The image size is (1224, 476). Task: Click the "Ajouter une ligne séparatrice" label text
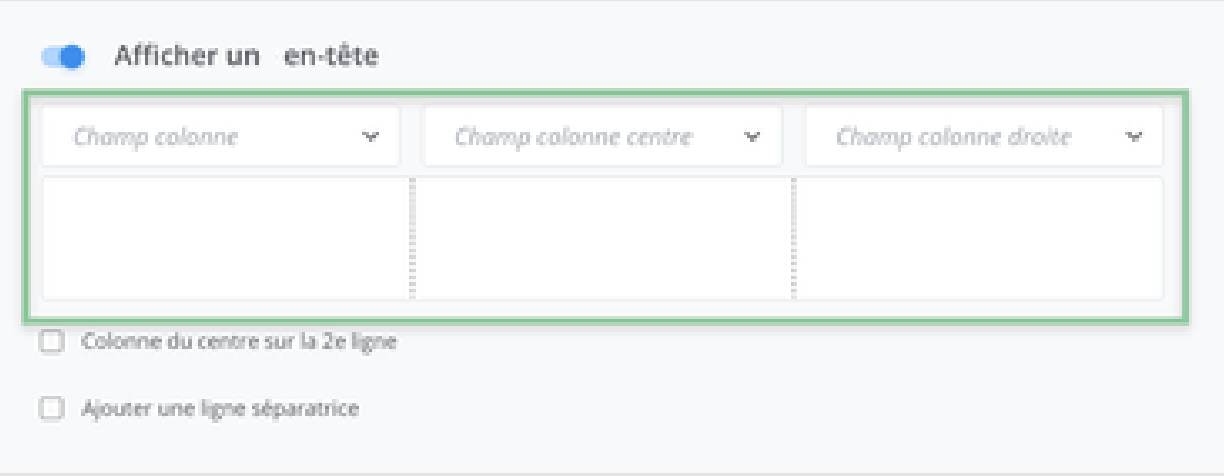[x=219, y=409]
